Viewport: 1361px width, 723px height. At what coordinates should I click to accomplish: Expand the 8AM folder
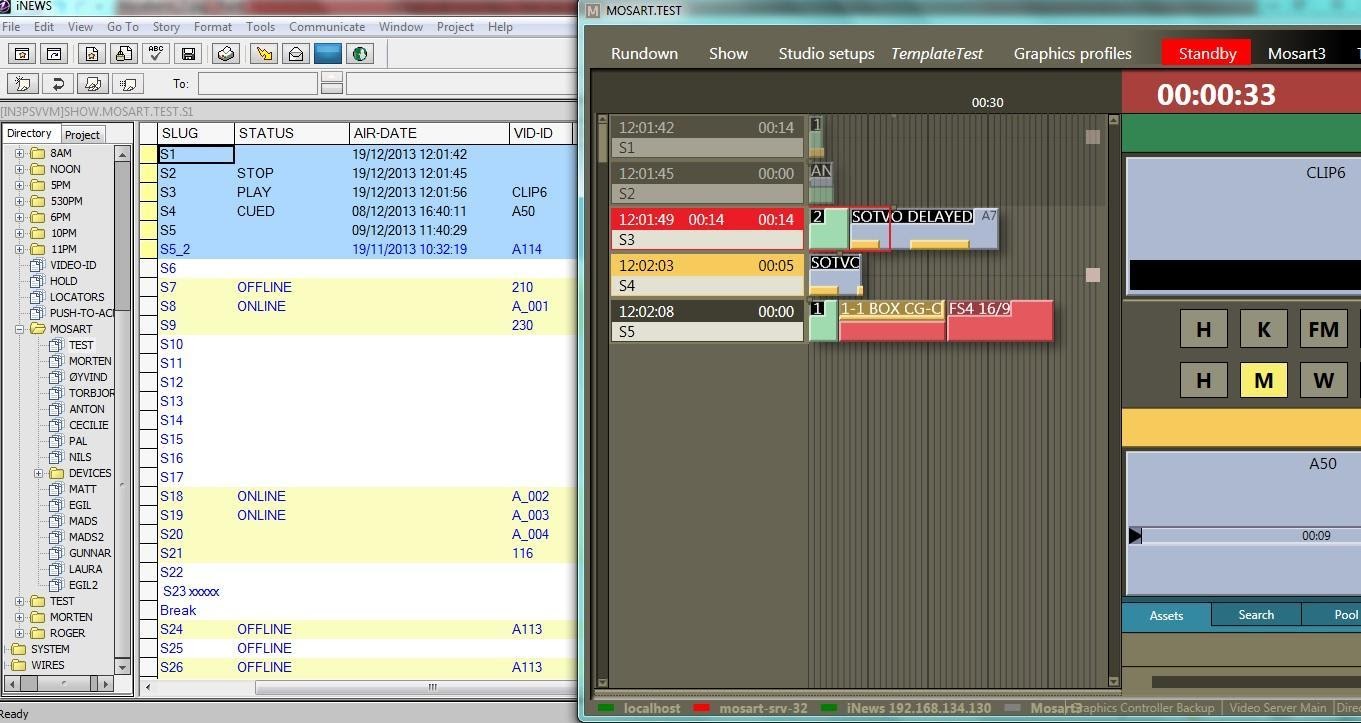(19, 153)
